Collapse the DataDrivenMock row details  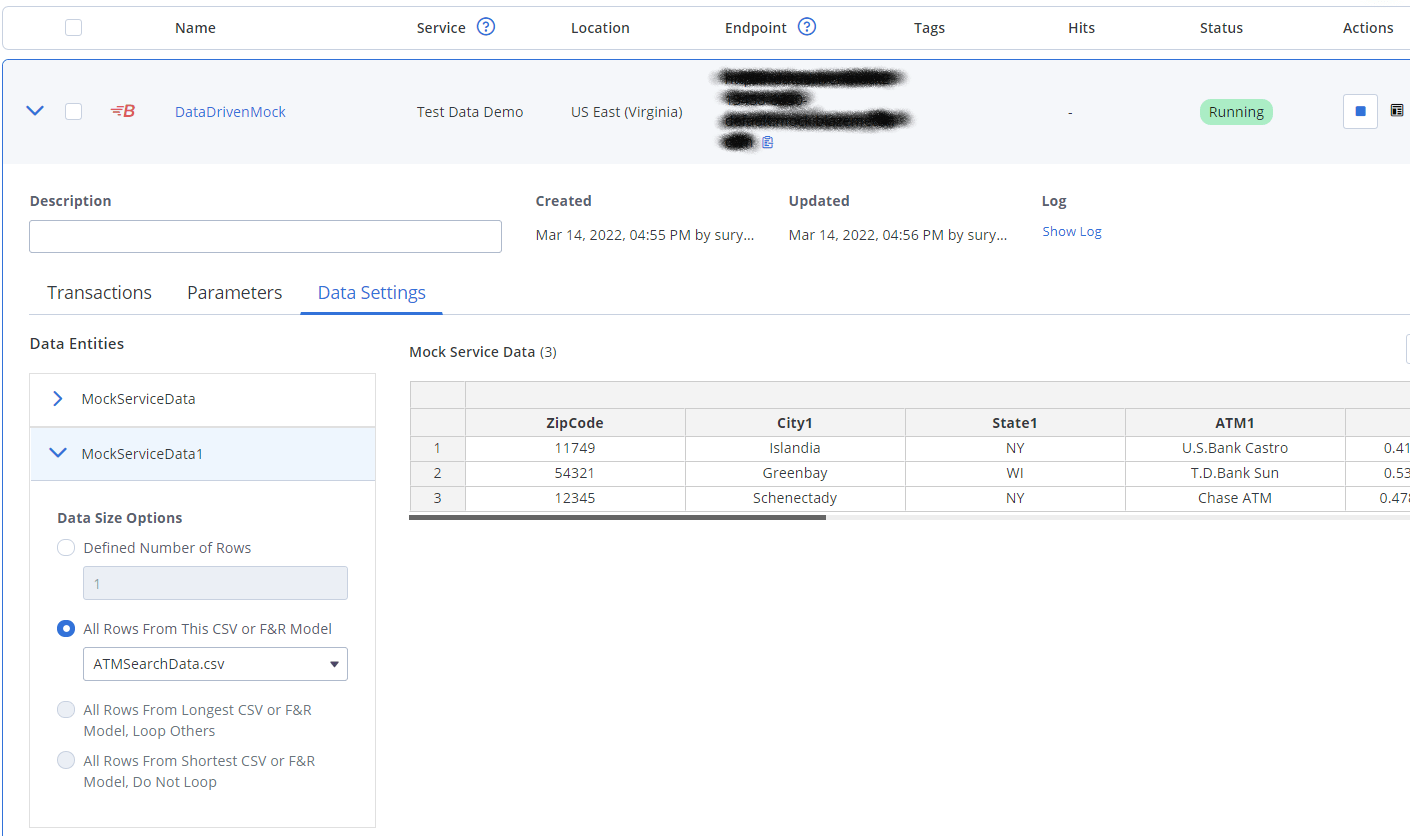coord(35,111)
